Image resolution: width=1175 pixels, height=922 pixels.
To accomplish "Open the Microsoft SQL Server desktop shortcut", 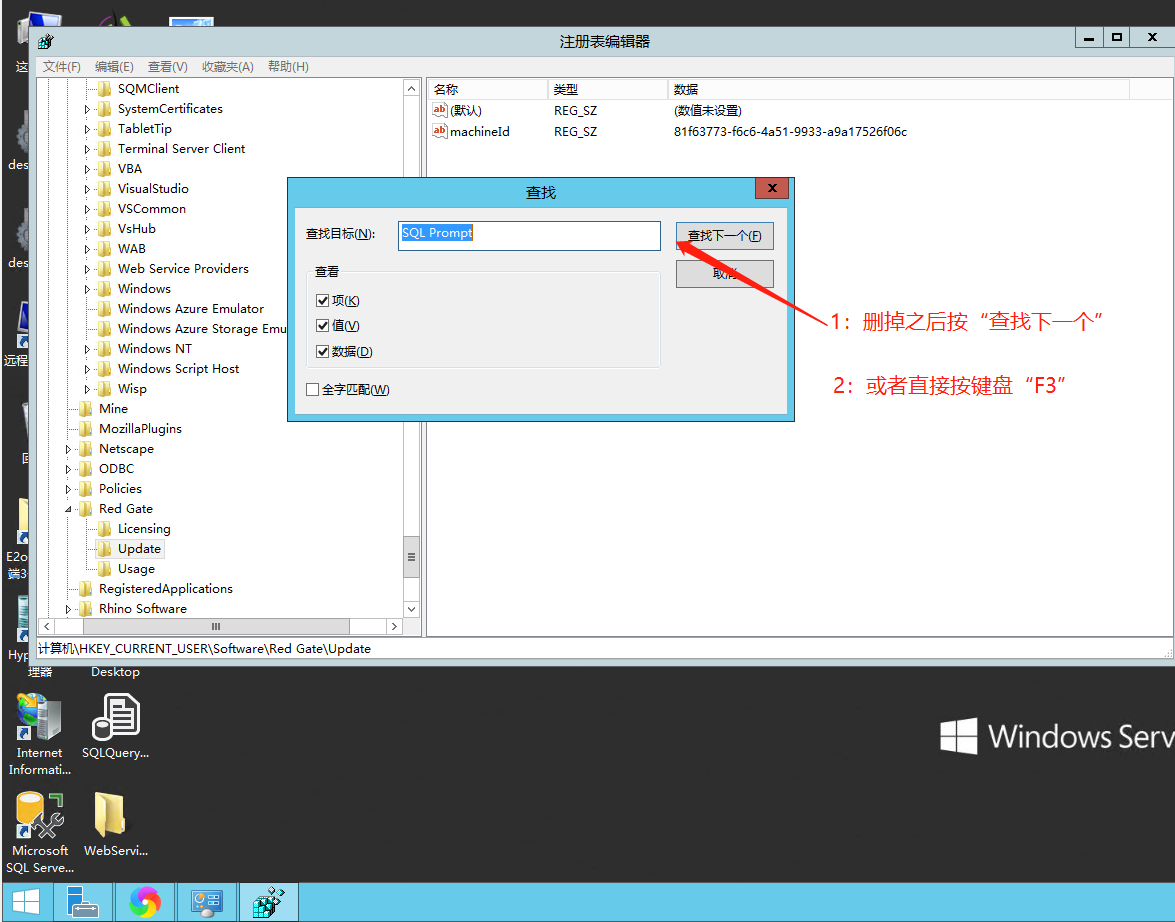I will coord(40,833).
